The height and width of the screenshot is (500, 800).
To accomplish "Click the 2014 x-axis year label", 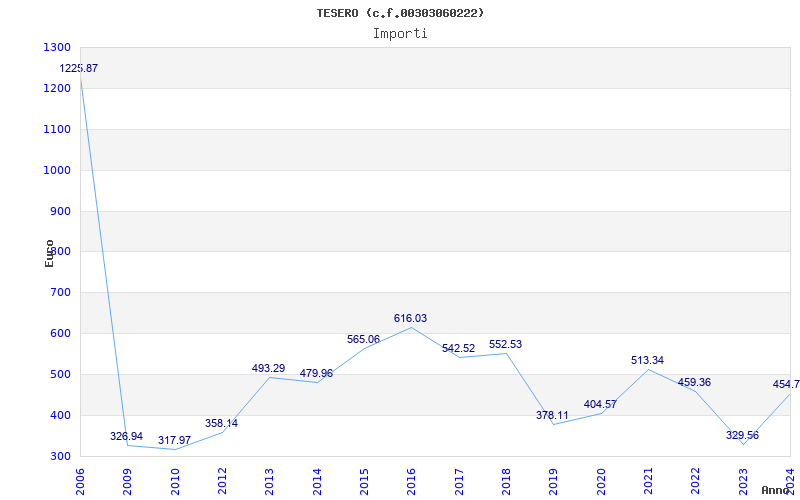I will [317, 482].
